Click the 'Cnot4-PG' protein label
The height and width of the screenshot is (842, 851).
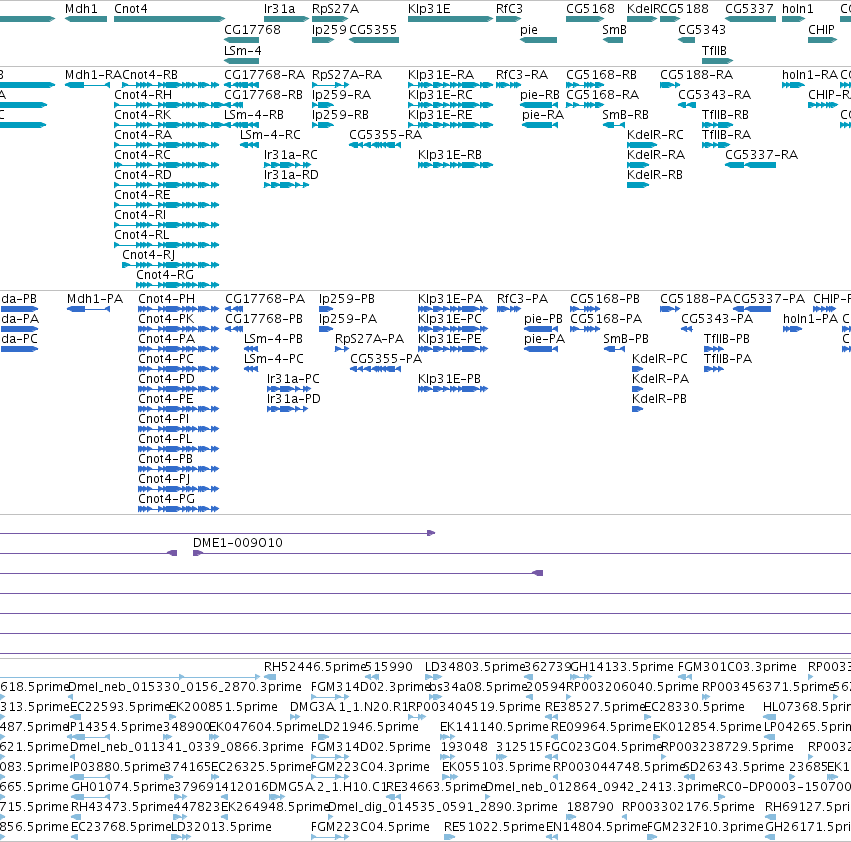tap(167, 499)
